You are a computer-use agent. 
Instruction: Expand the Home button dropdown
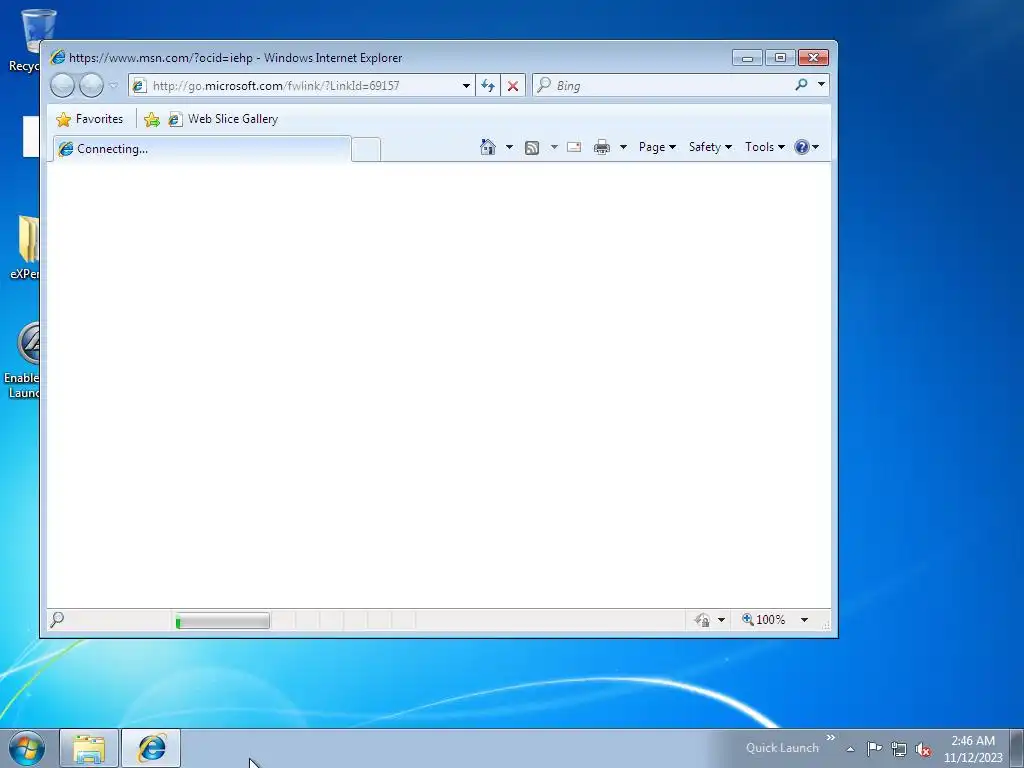[509, 147]
